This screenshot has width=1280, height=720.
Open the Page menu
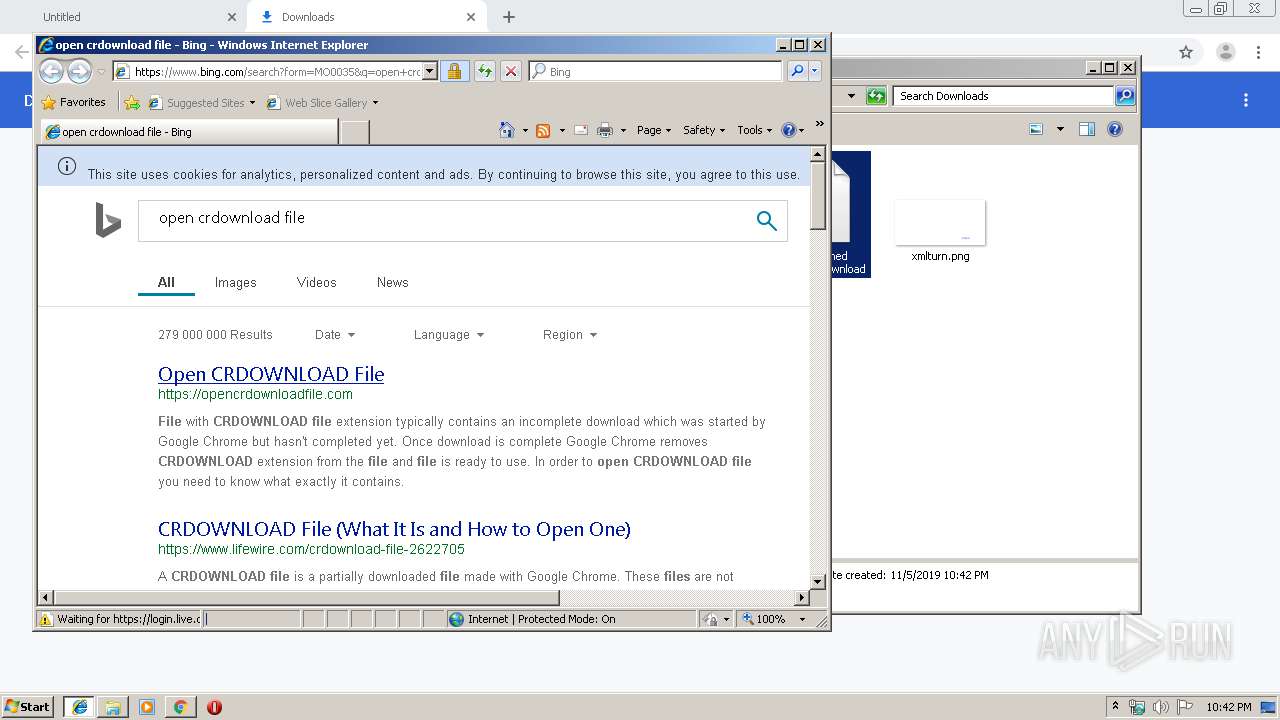tap(654, 130)
